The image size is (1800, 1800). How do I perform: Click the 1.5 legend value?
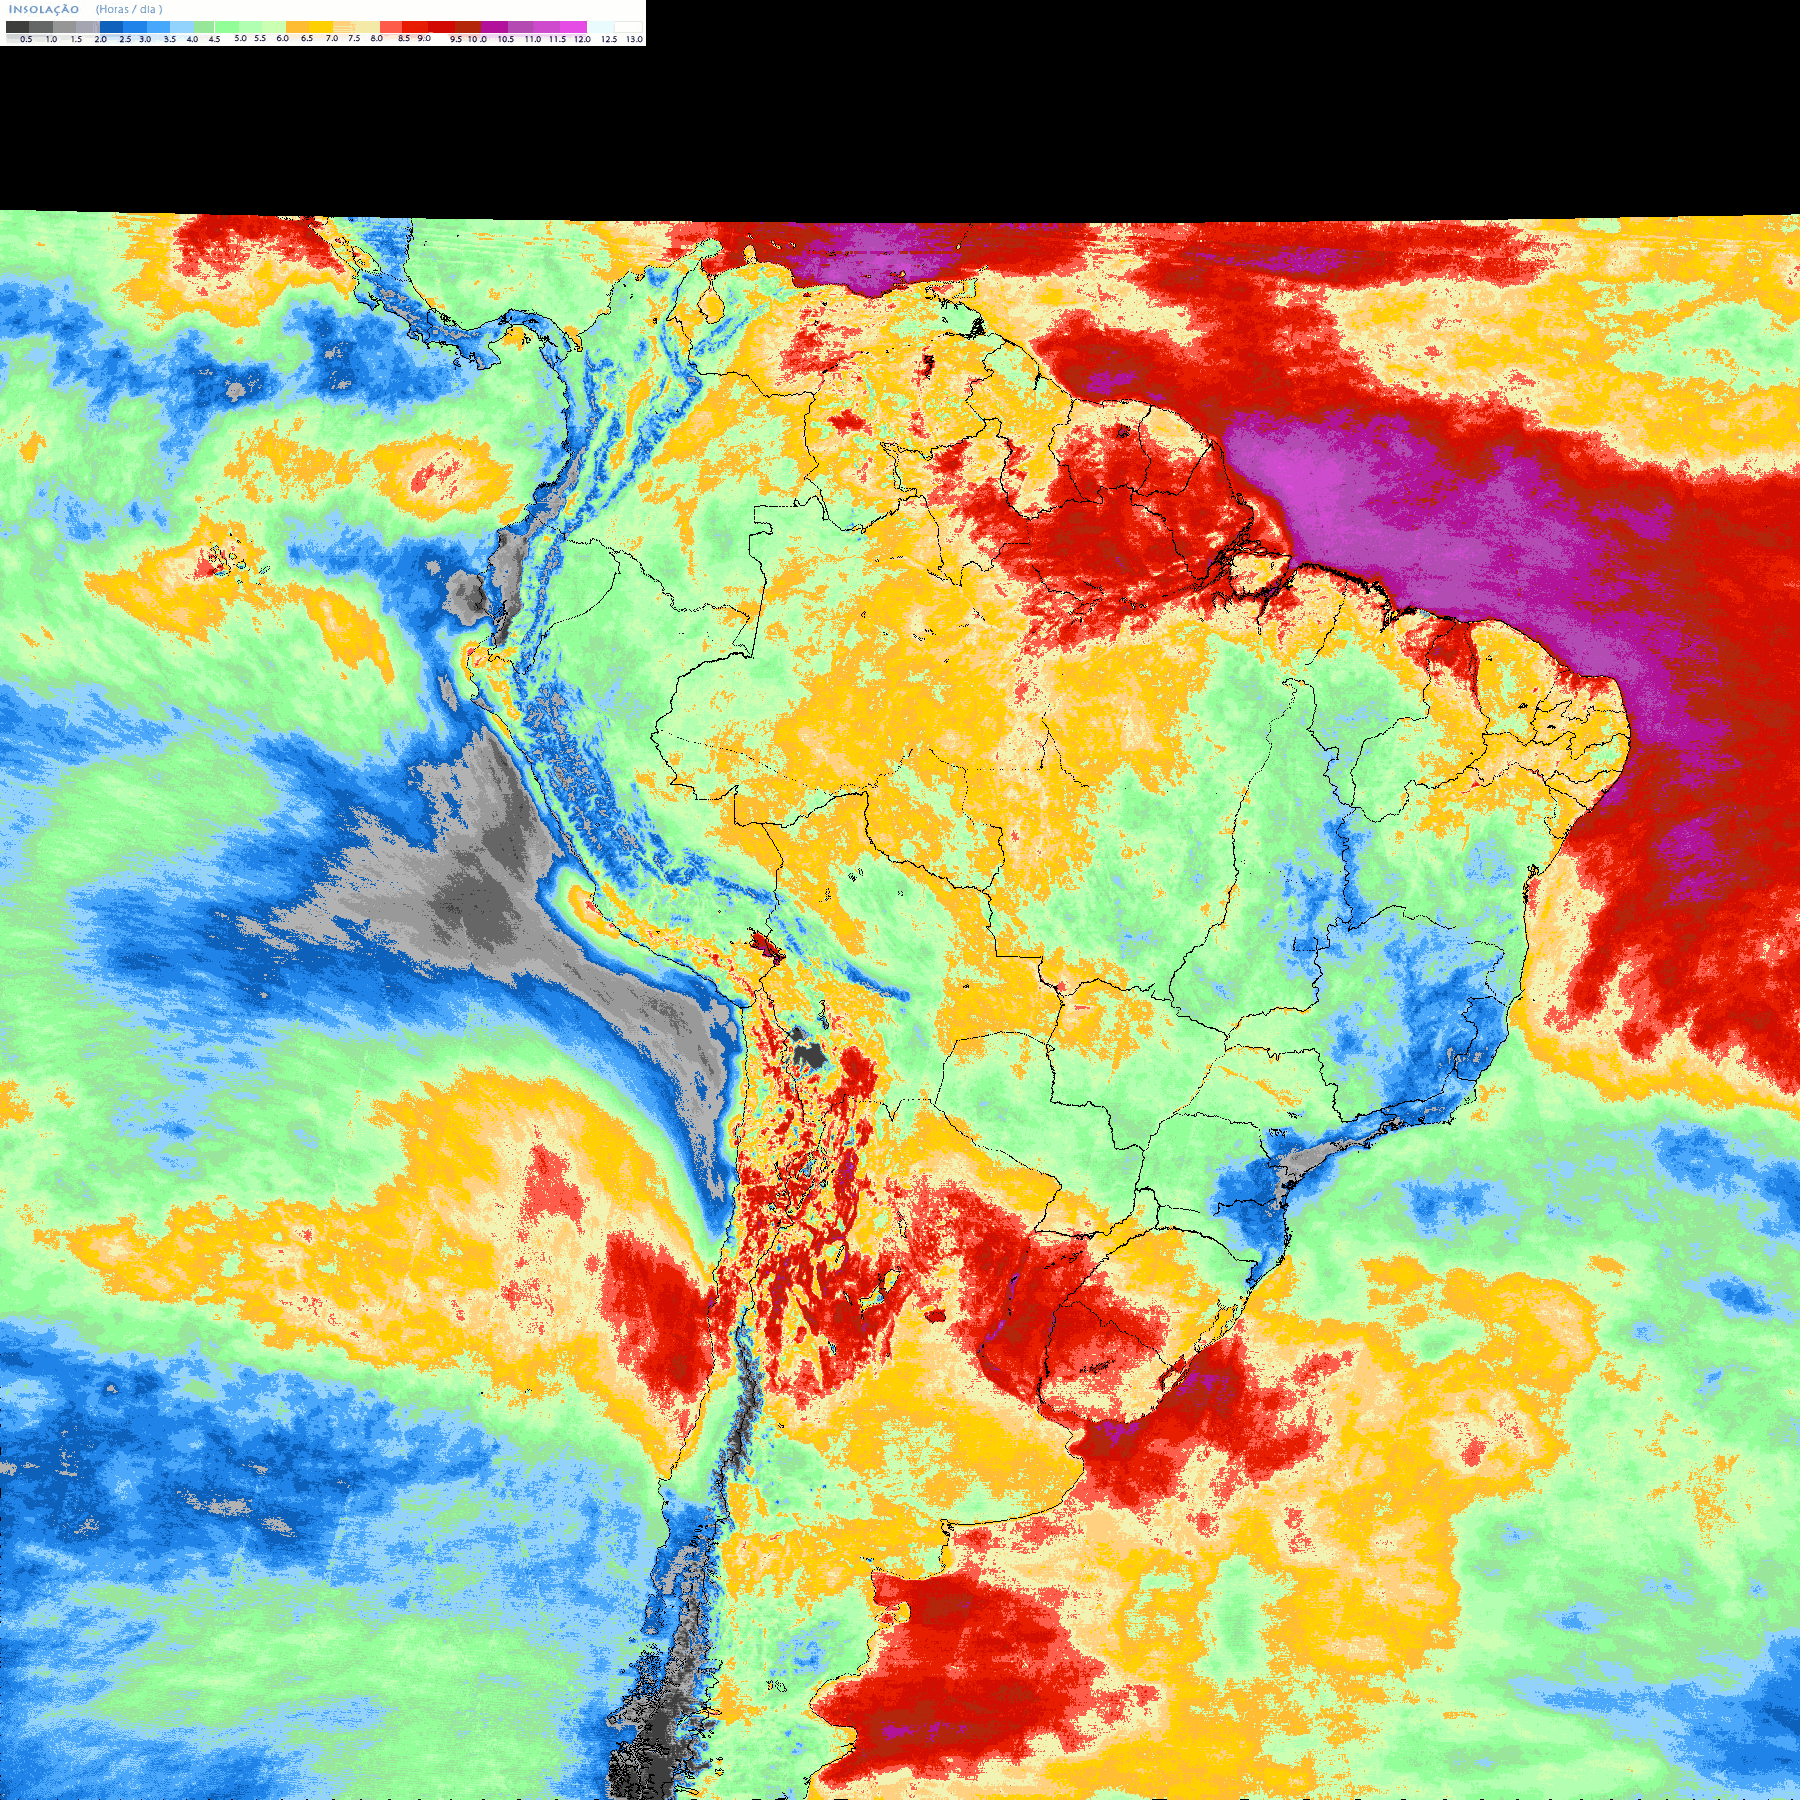[76, 39]
